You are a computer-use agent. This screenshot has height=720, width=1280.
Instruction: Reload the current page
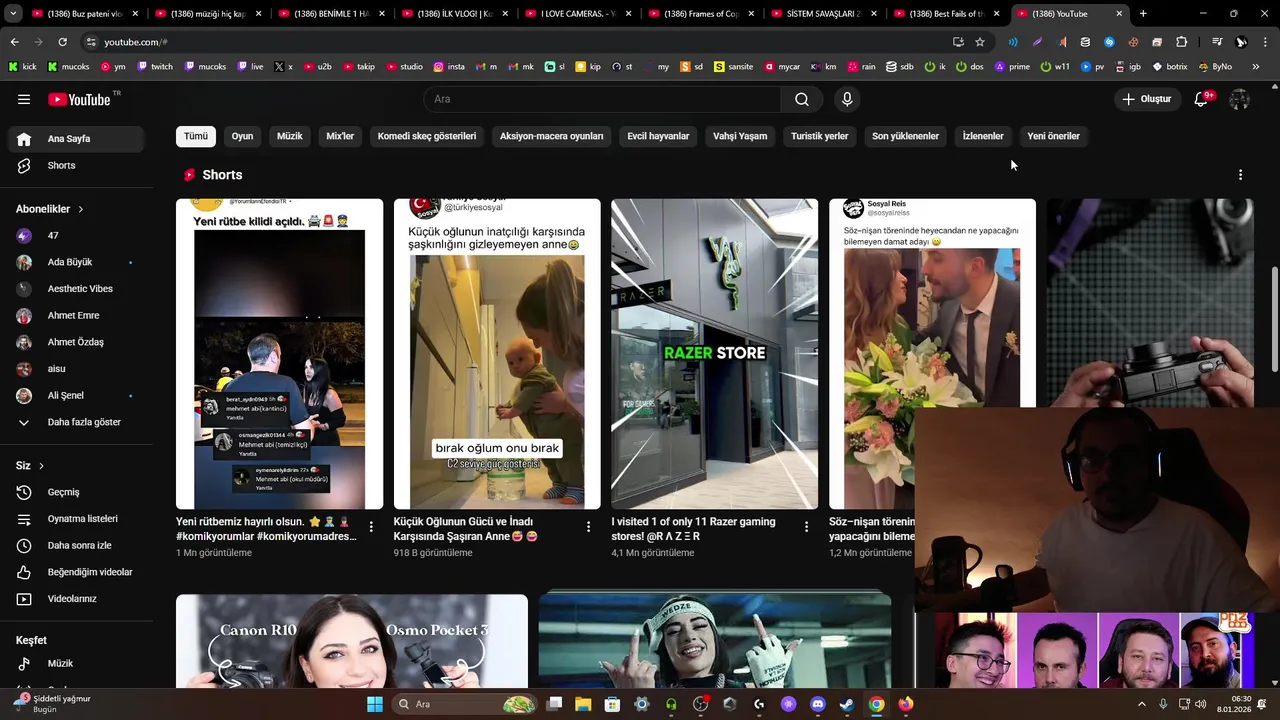[62, 42]
